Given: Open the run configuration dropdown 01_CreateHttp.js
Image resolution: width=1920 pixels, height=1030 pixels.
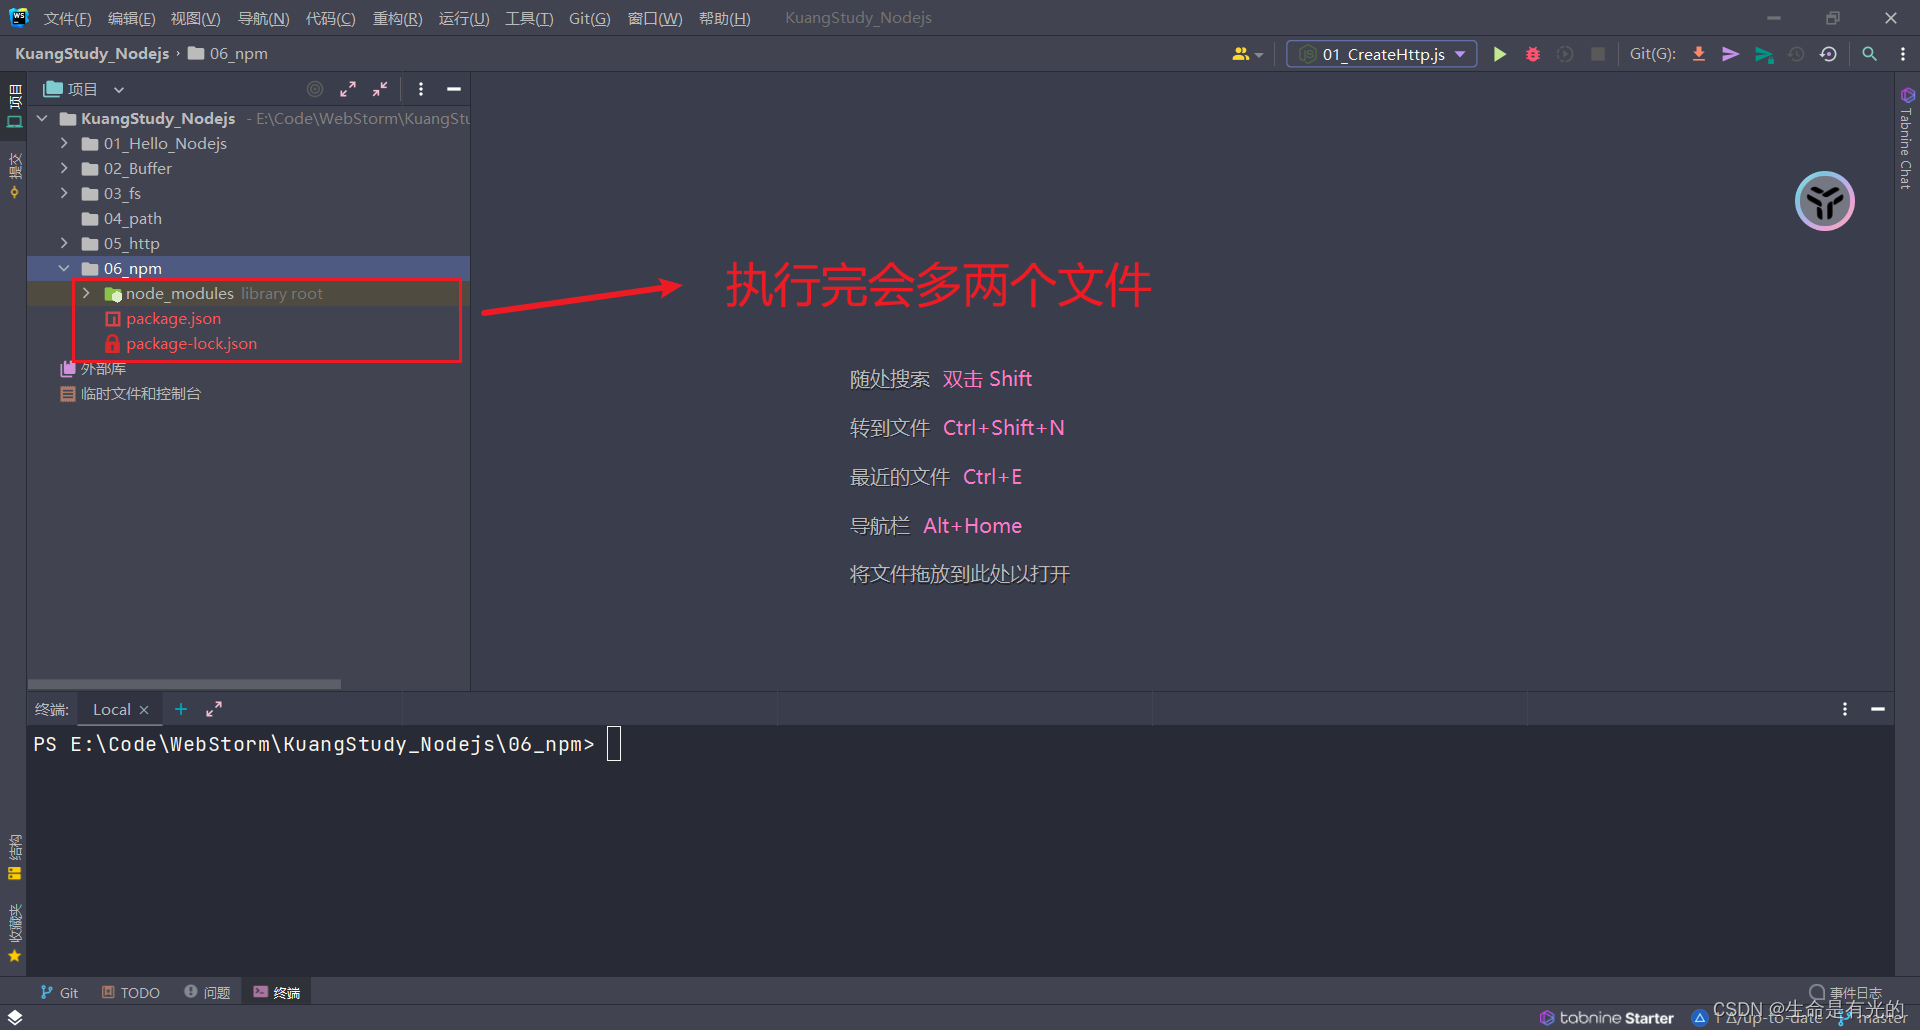Looking at the screenshot, I should (x=1382, y=54).
